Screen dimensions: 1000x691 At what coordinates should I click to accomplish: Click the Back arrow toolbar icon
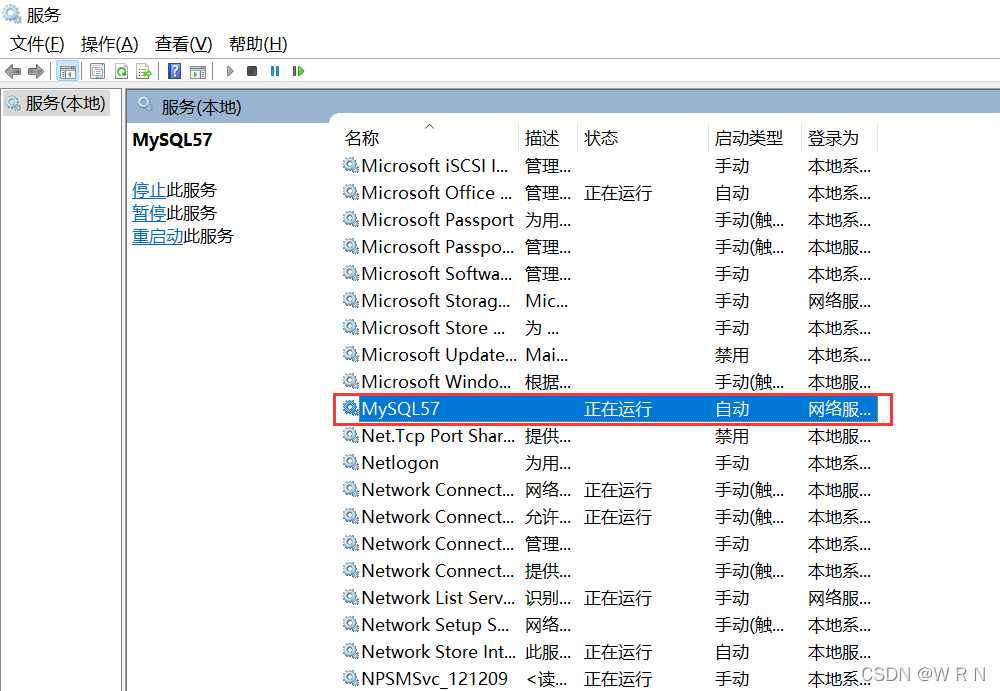coord(13,71)
